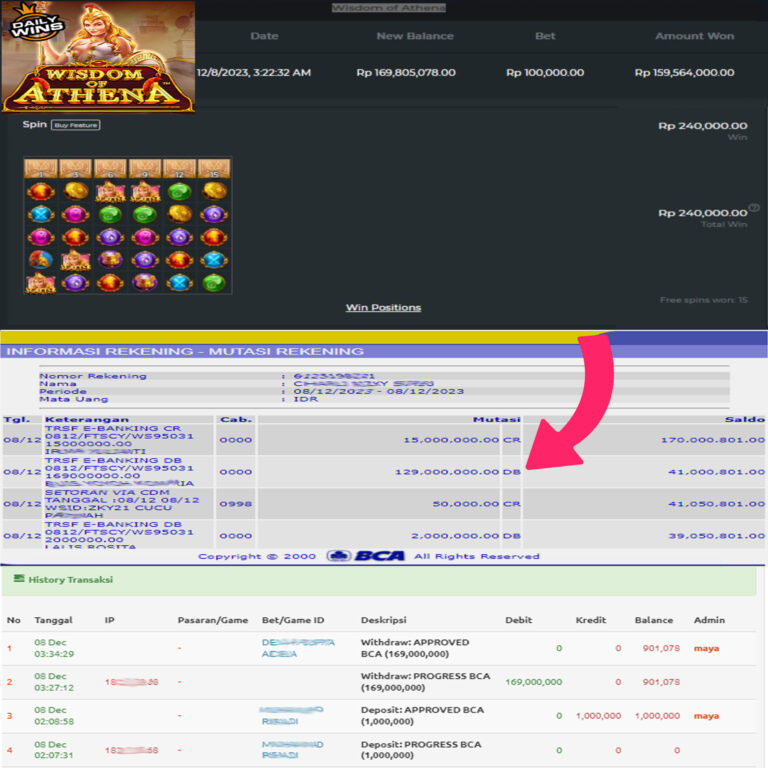Click the help icon beside Total Win
Viewport: 768px width, 768px height.
click(754, 209)
